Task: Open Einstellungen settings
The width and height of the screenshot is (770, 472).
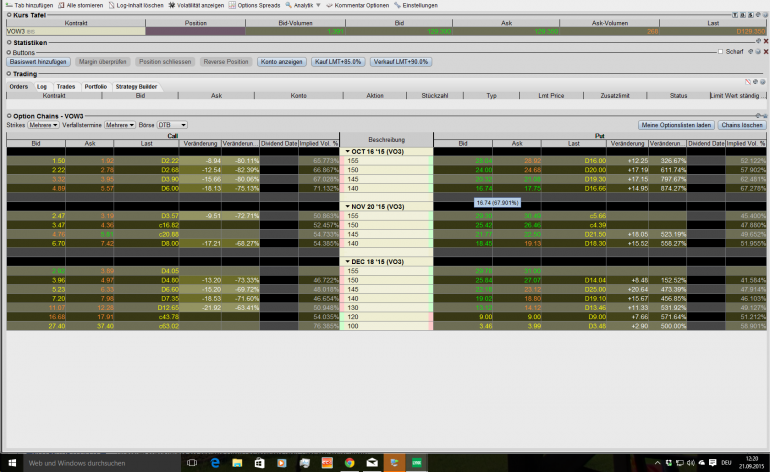Action: tap(415, 5)
